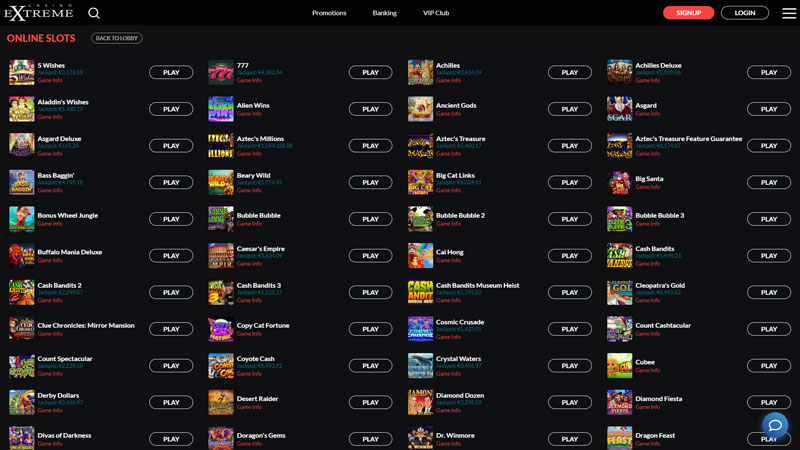Image resolution: width=800 pixels, height=450 pixels.
Task: Play the Coyote Cash slot
Action: point(370,366)
